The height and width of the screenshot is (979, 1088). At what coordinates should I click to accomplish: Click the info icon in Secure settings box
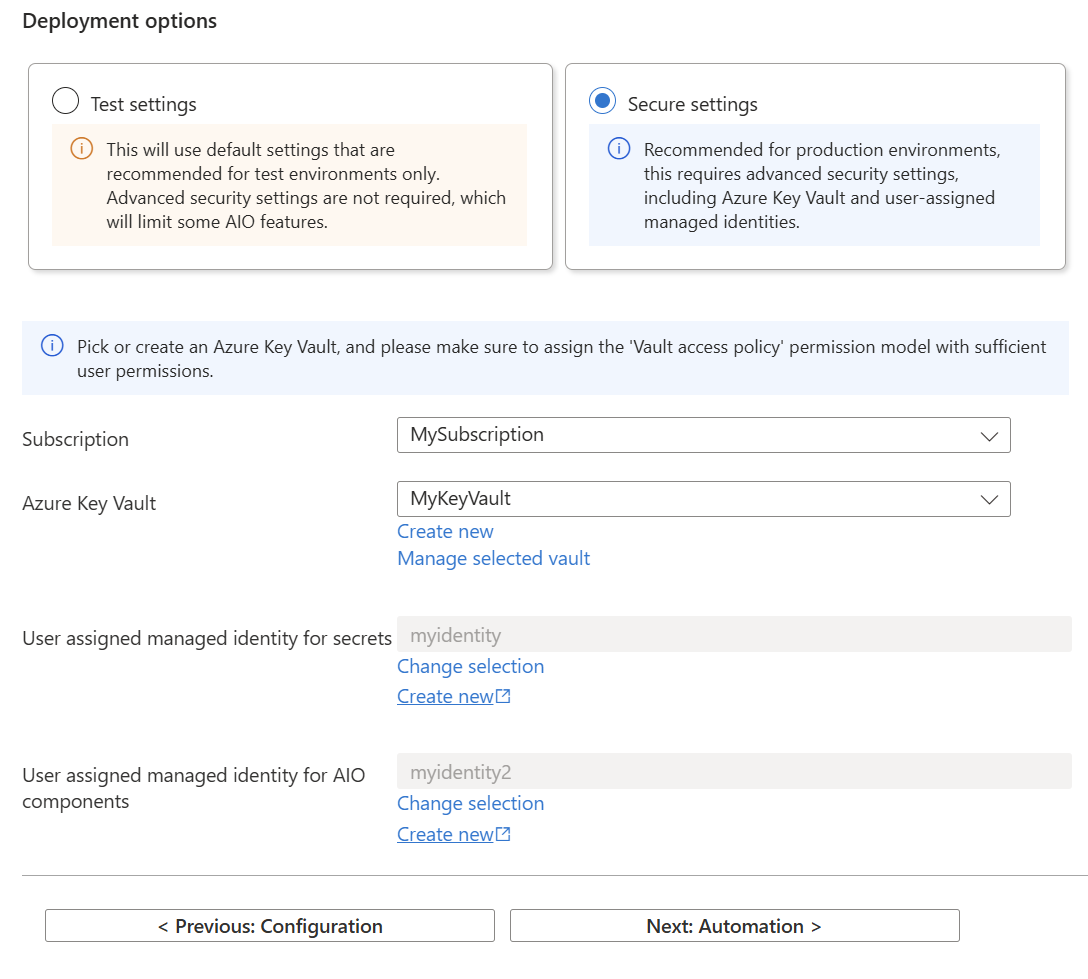[618, 148]
